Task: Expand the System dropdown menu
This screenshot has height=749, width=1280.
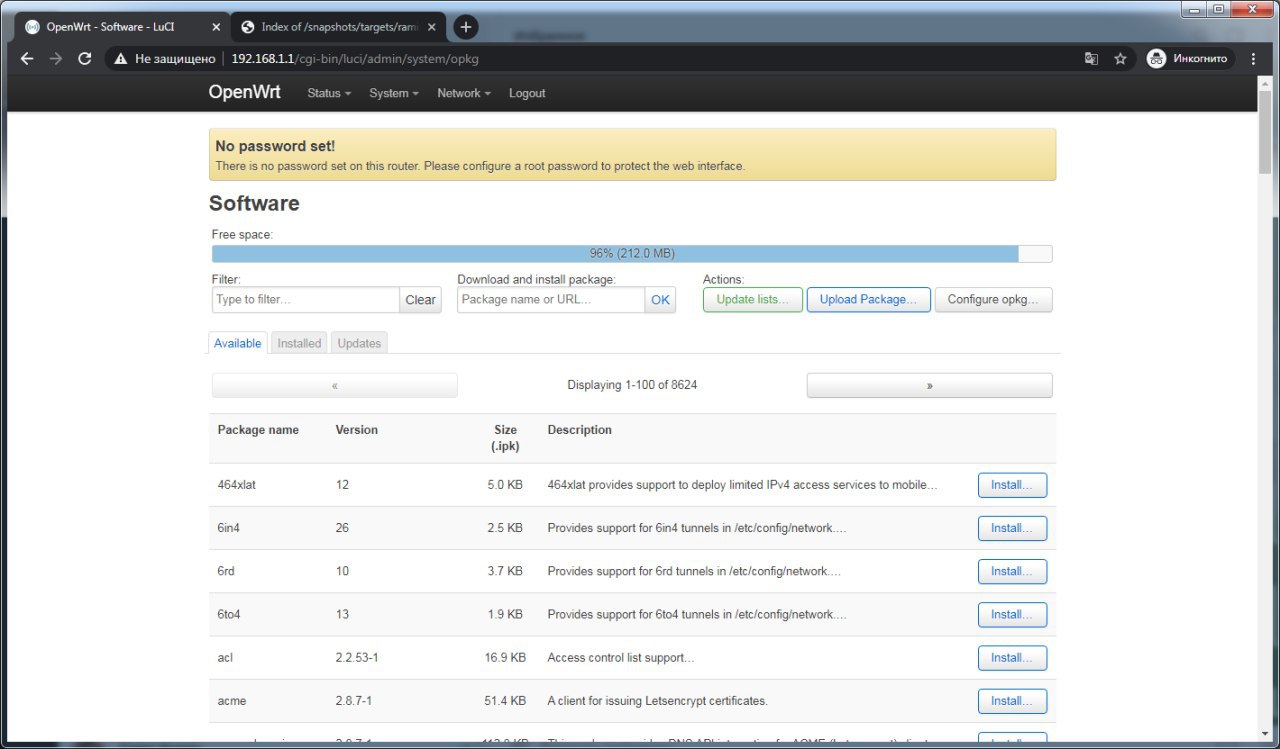Action: coord(393,93)
